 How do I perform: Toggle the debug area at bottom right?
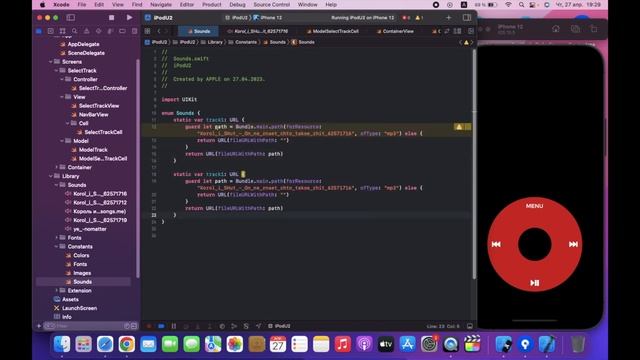pyautogui.click(x=470, y=326)
